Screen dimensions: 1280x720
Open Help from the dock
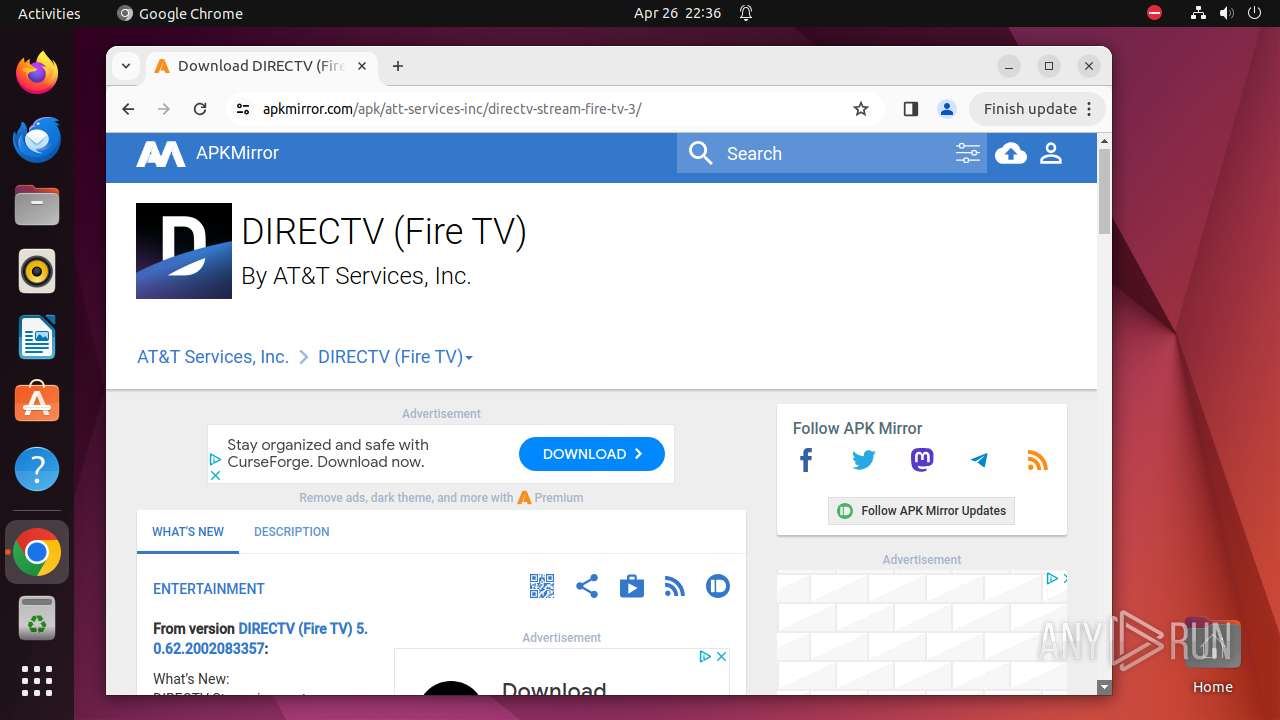pos(37,469)
